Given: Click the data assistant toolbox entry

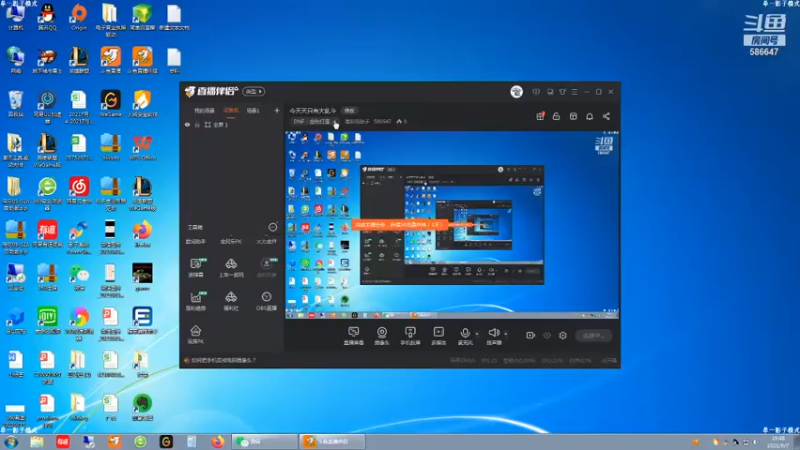Looking at the screenshot, I should coord(196,241).
